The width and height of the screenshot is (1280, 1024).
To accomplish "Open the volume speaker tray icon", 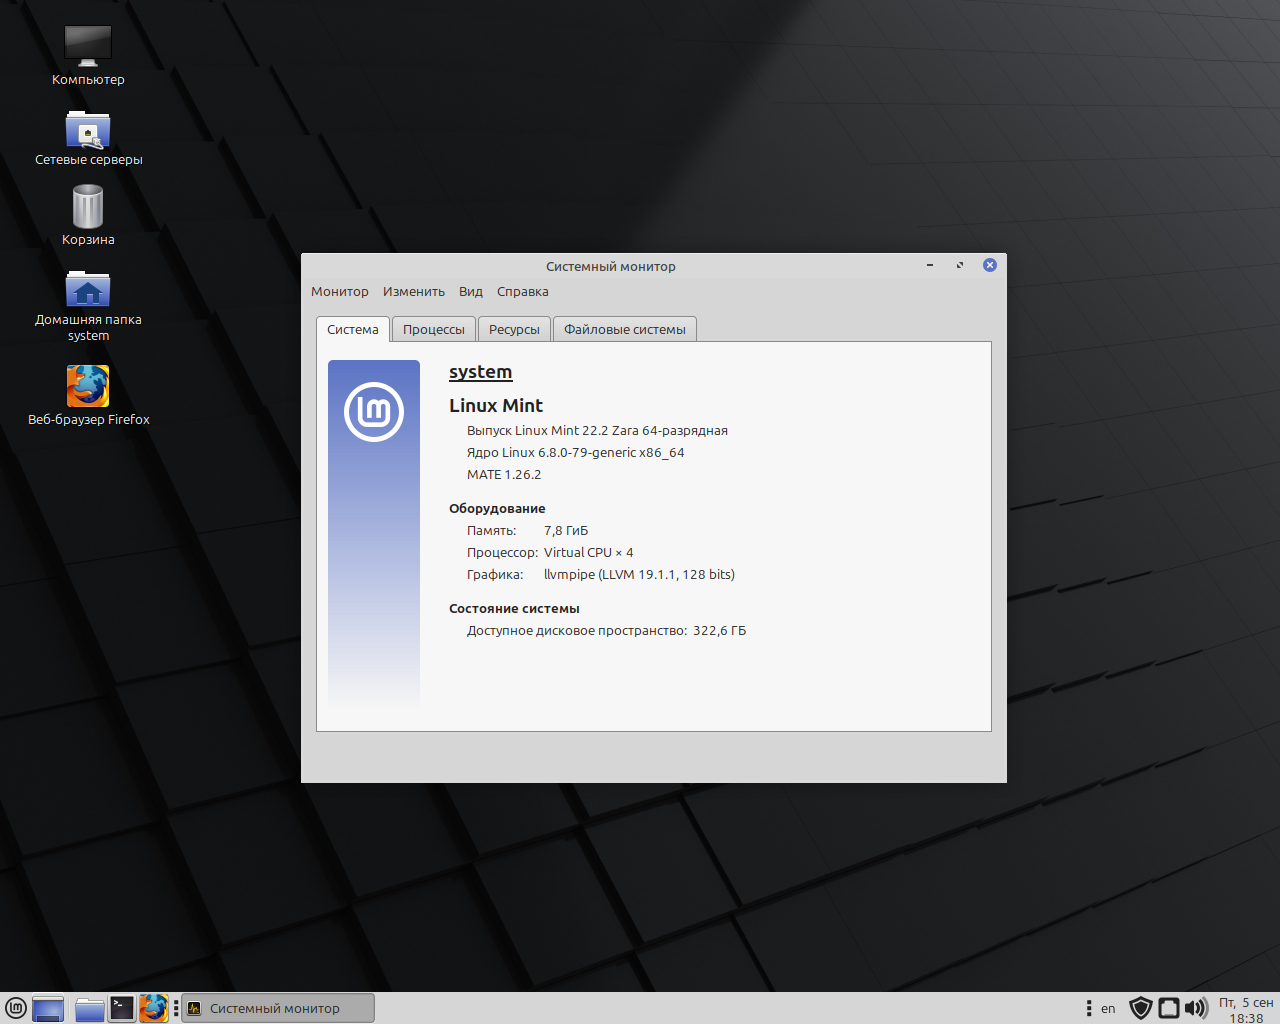I will [1196, 1008].
